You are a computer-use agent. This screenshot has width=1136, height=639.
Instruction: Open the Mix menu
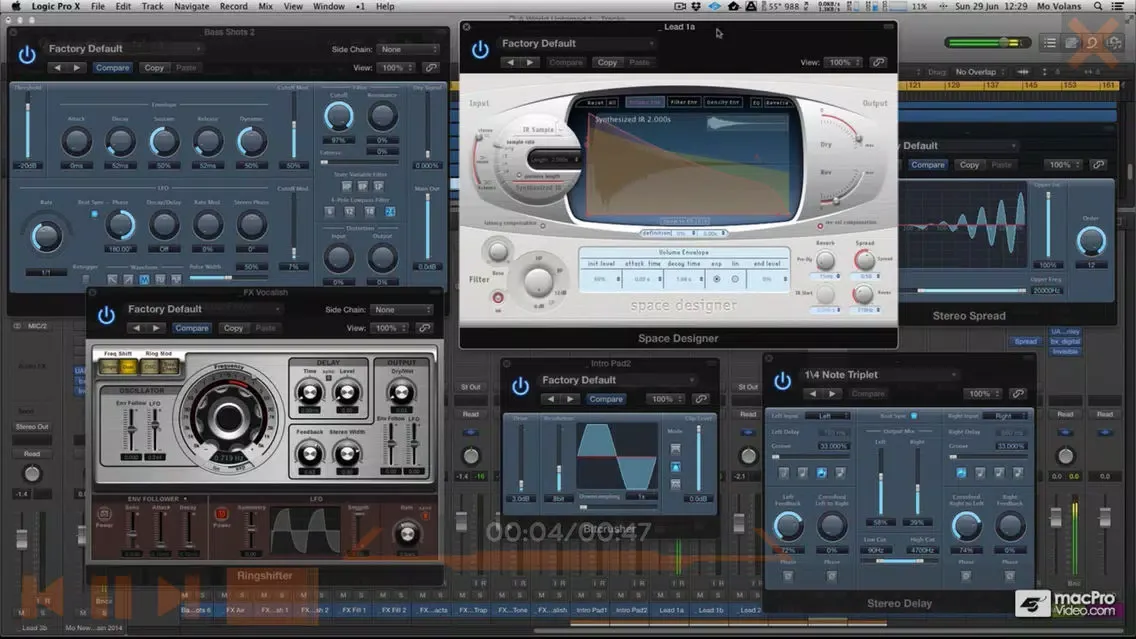point(266,6)
